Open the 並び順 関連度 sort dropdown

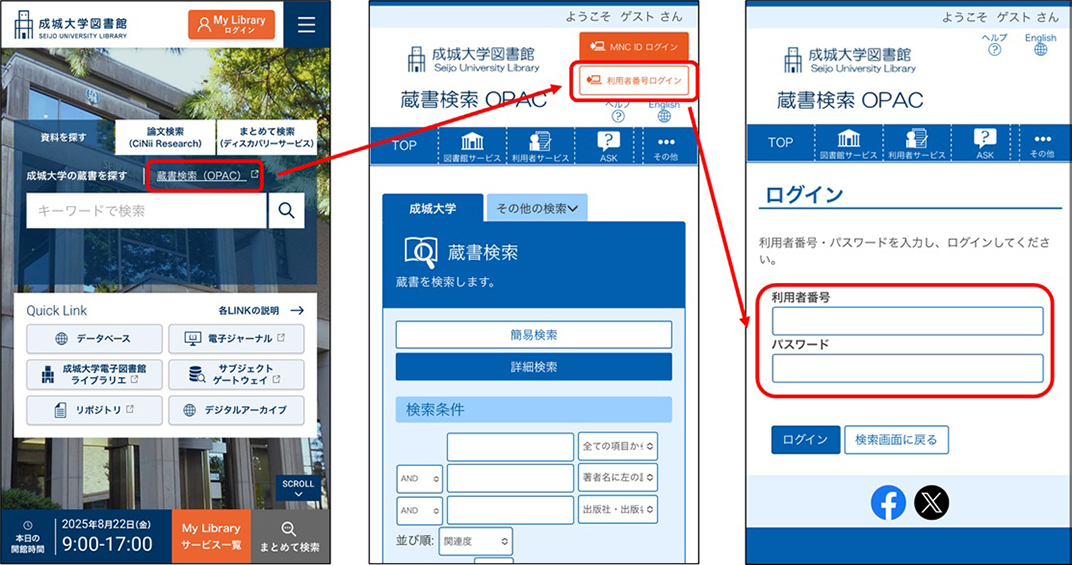(x=475, y=541)
